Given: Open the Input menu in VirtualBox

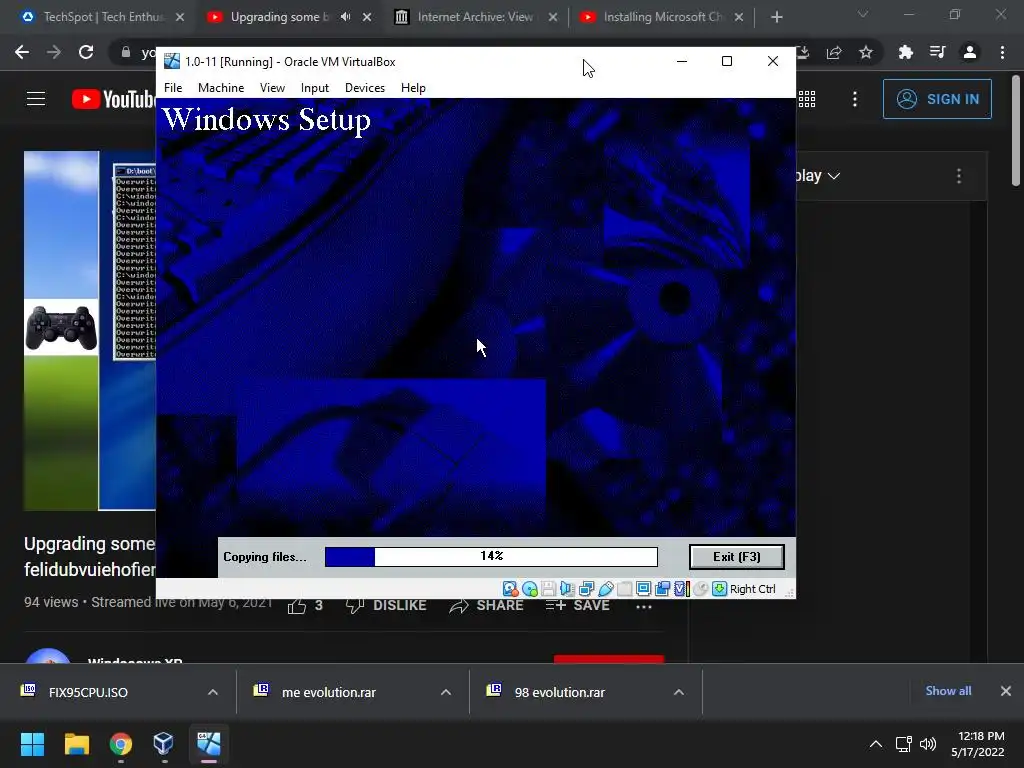Looking at the screenshot, I should (x=315, y=88).
